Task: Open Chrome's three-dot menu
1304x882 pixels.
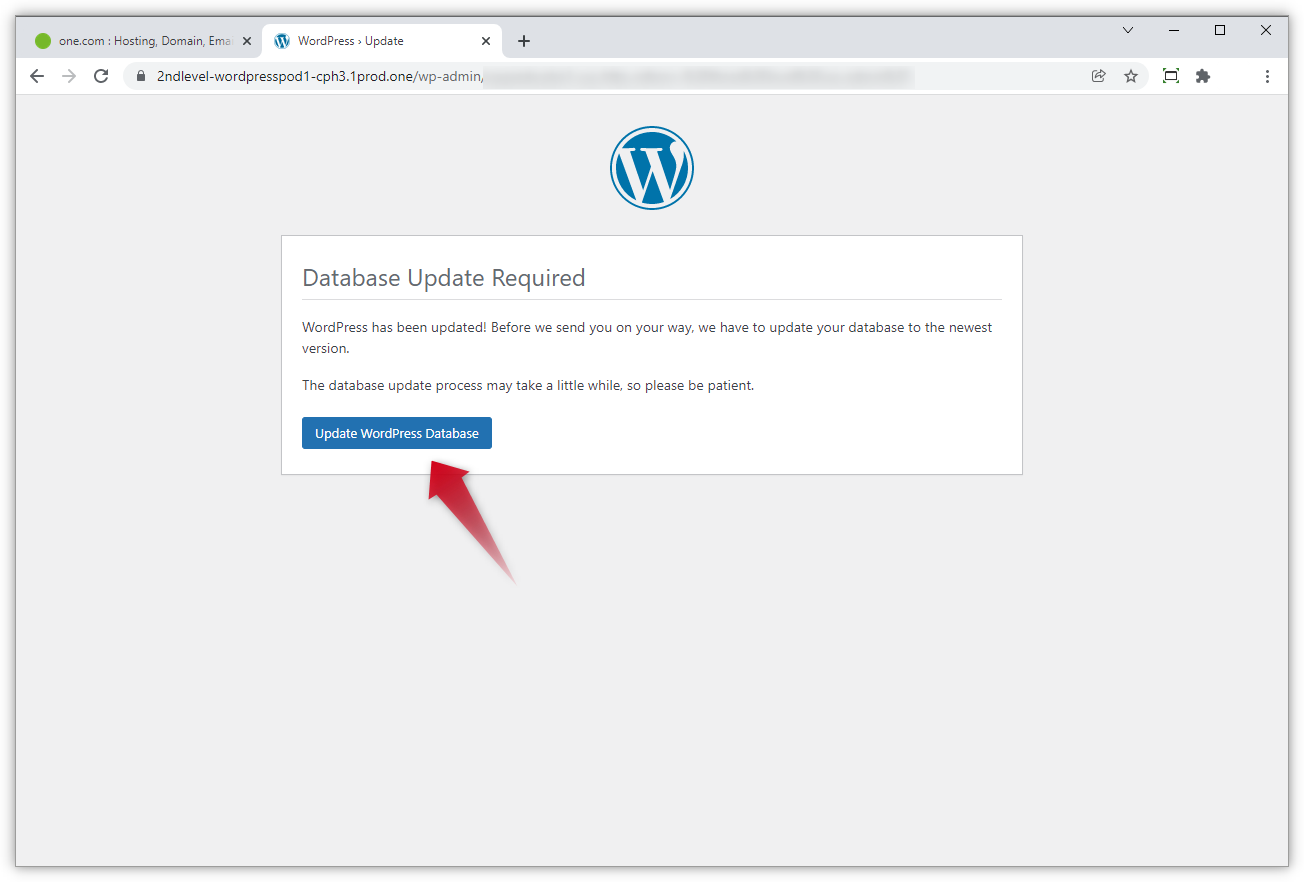Action: point(1267,76)
